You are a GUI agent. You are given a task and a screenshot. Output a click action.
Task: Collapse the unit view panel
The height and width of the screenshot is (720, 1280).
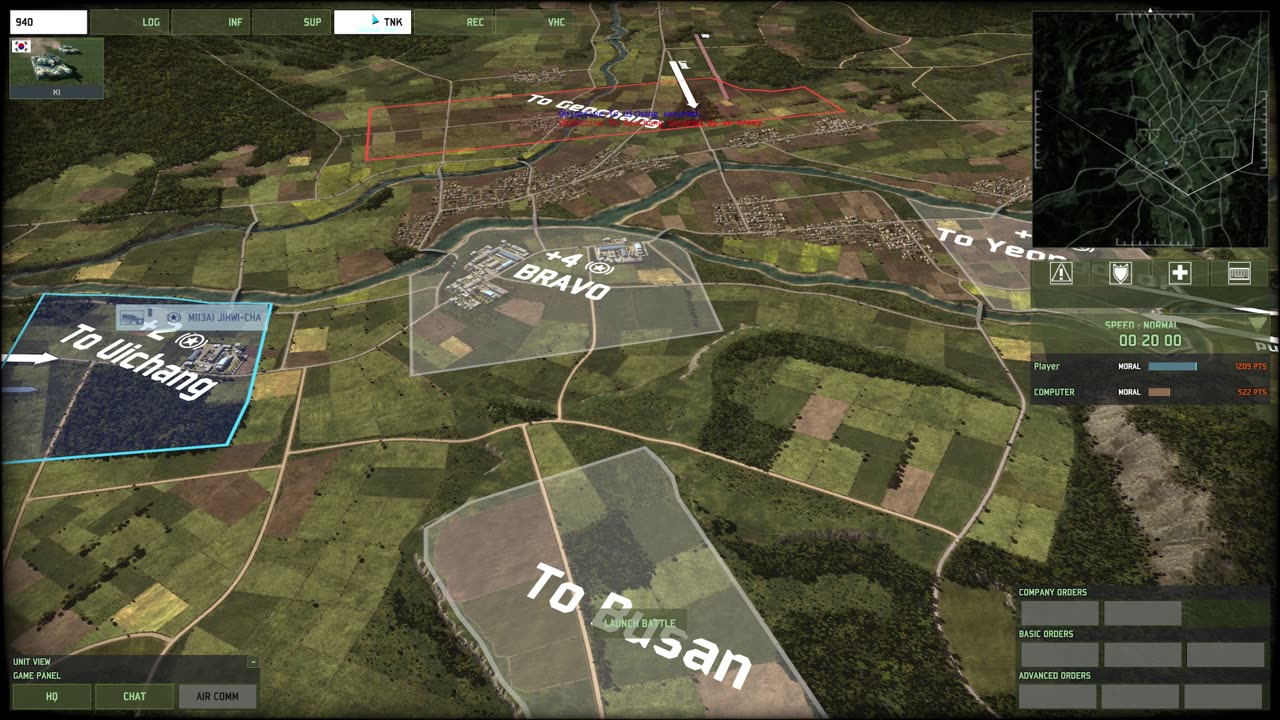click(253, 662)
